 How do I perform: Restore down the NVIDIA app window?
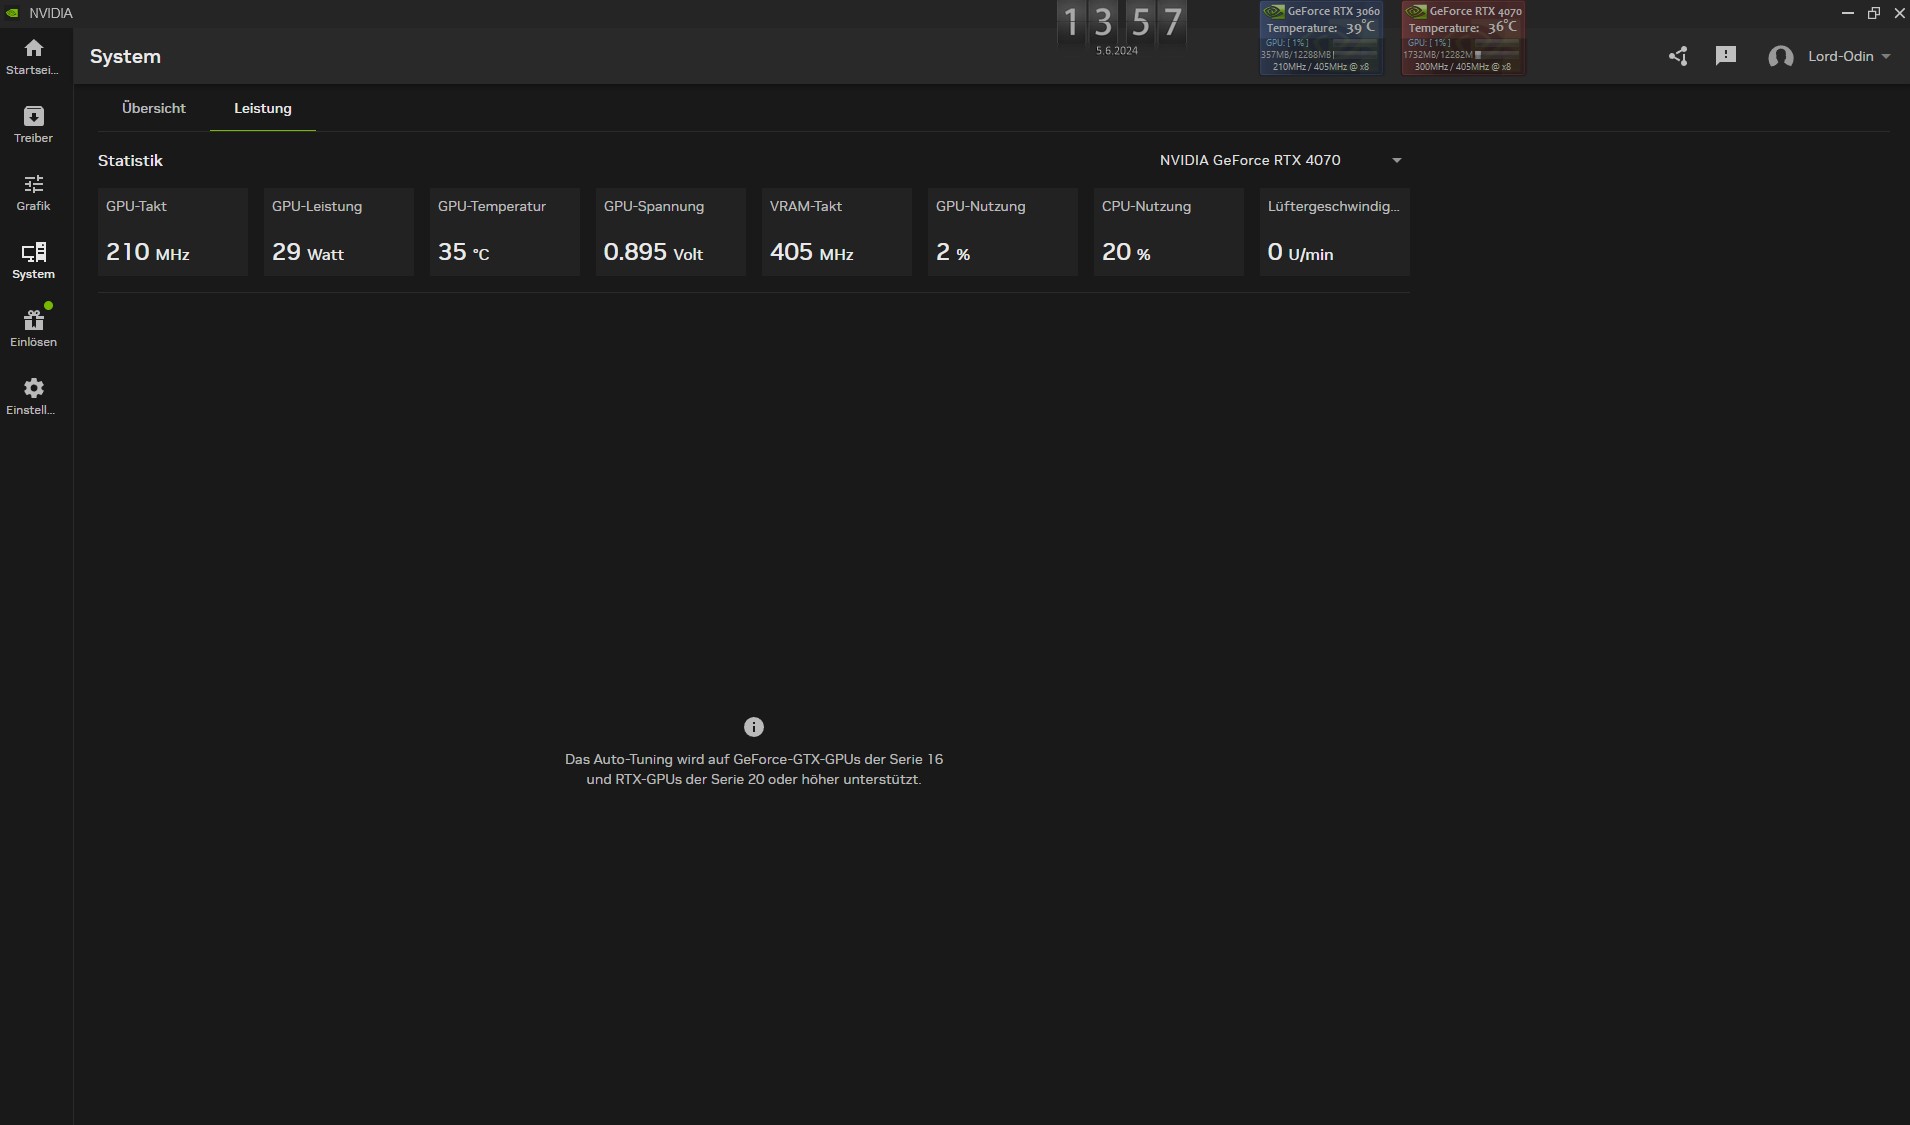[x=1873, y=13]
